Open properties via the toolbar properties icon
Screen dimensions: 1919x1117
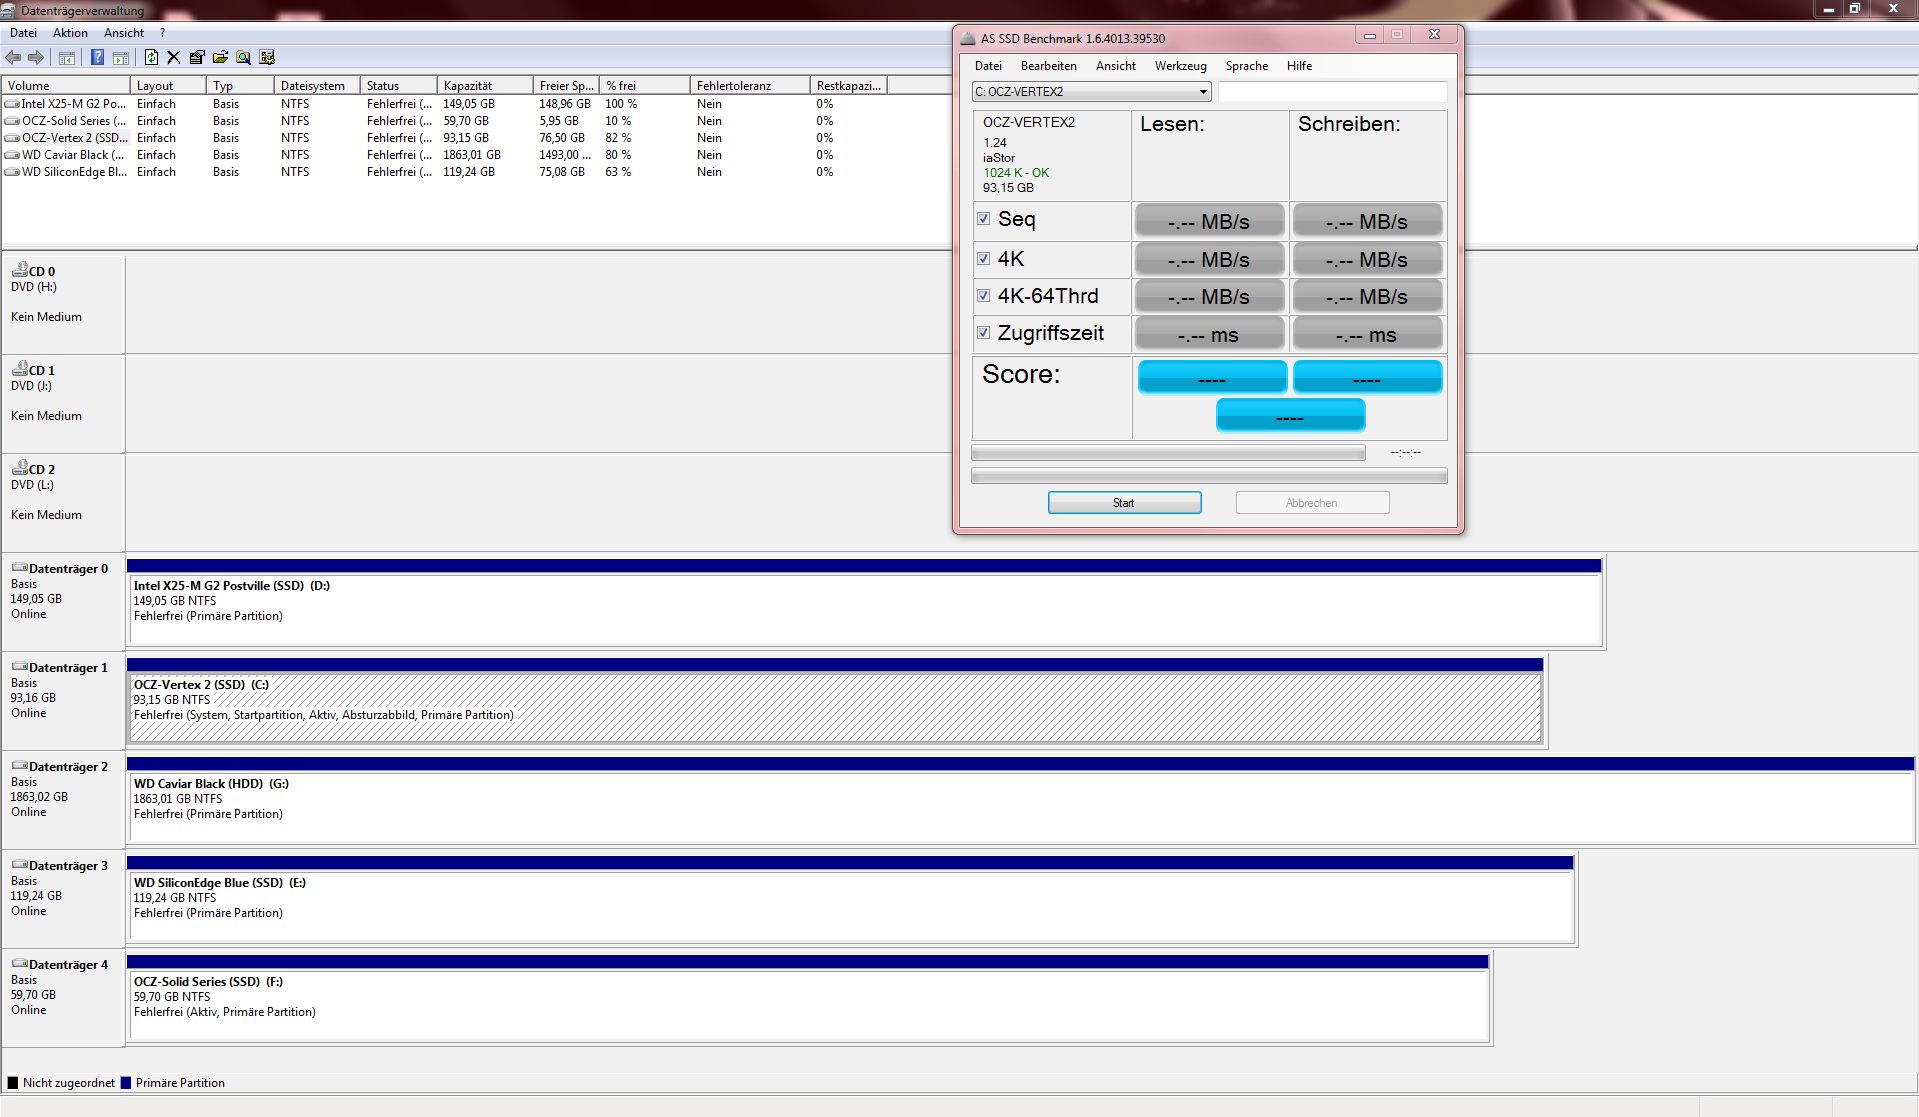pyautogui.click(x=197, y=57)
